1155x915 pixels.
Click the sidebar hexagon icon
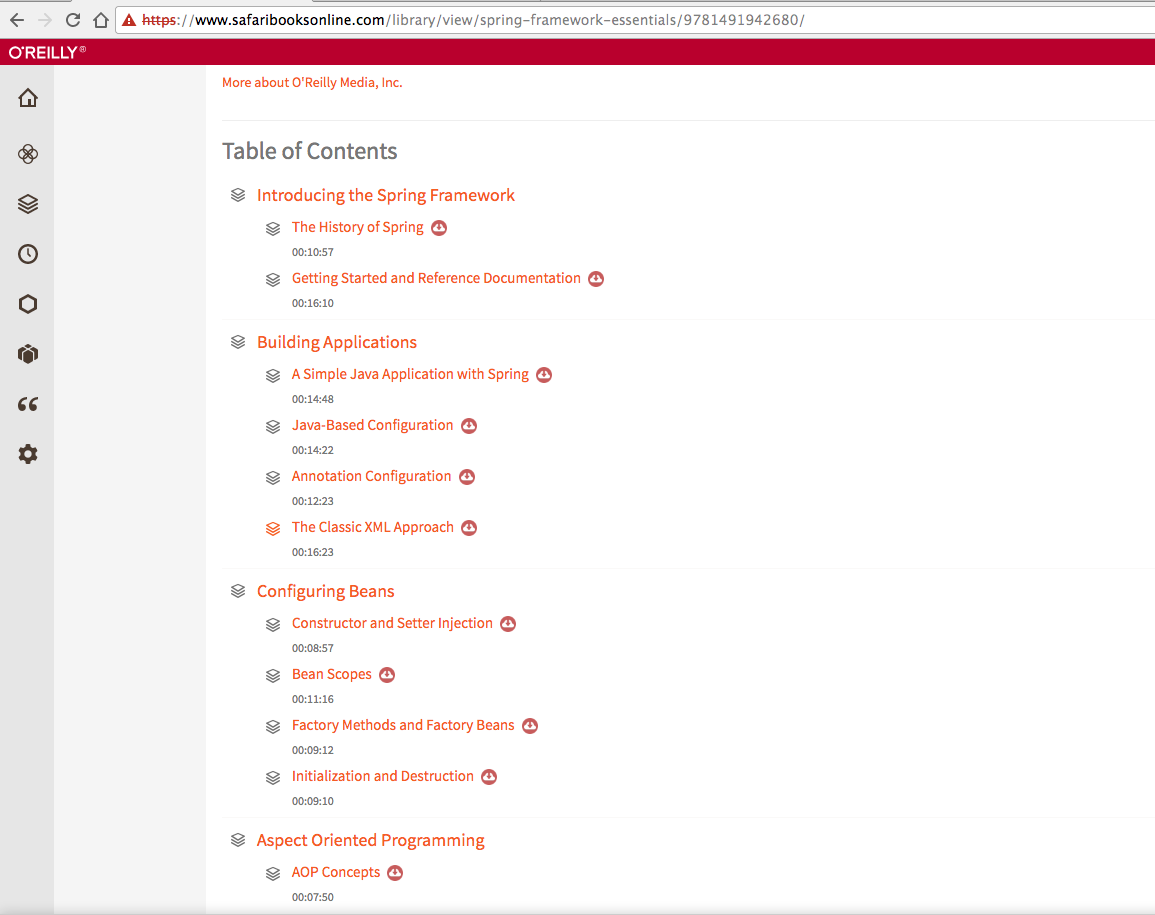coord(28,304)
